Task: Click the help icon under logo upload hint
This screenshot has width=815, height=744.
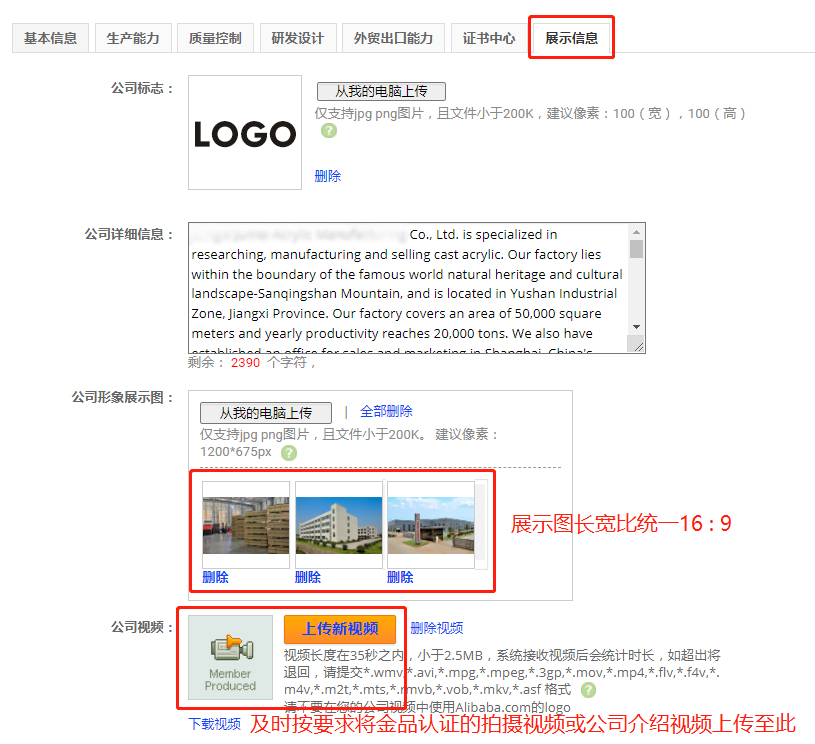Action: pyautogui.click(x=328, y=131)
